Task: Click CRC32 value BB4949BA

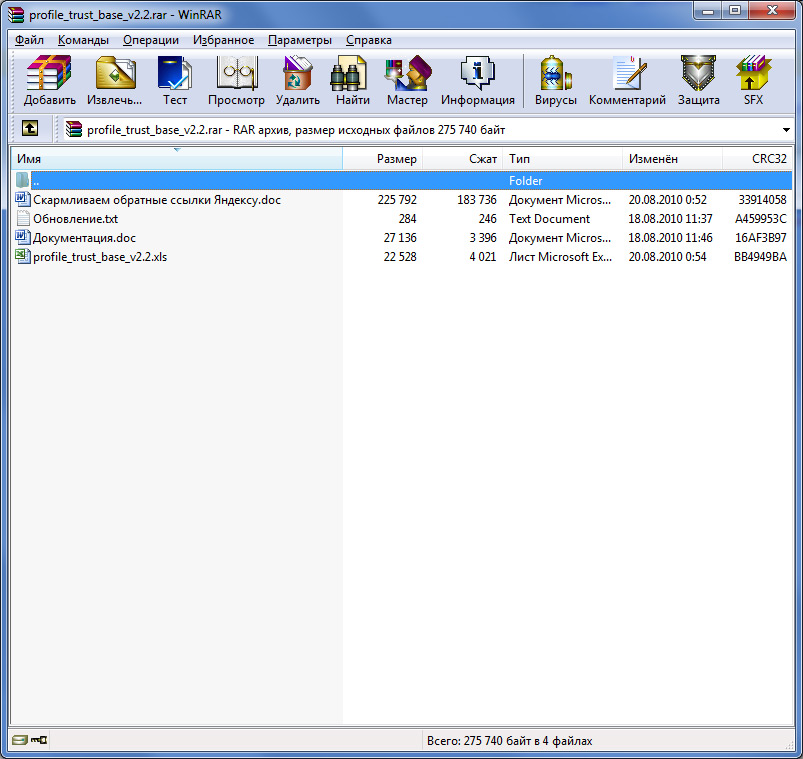Action: pyautogui.click(x=760, y=257)
